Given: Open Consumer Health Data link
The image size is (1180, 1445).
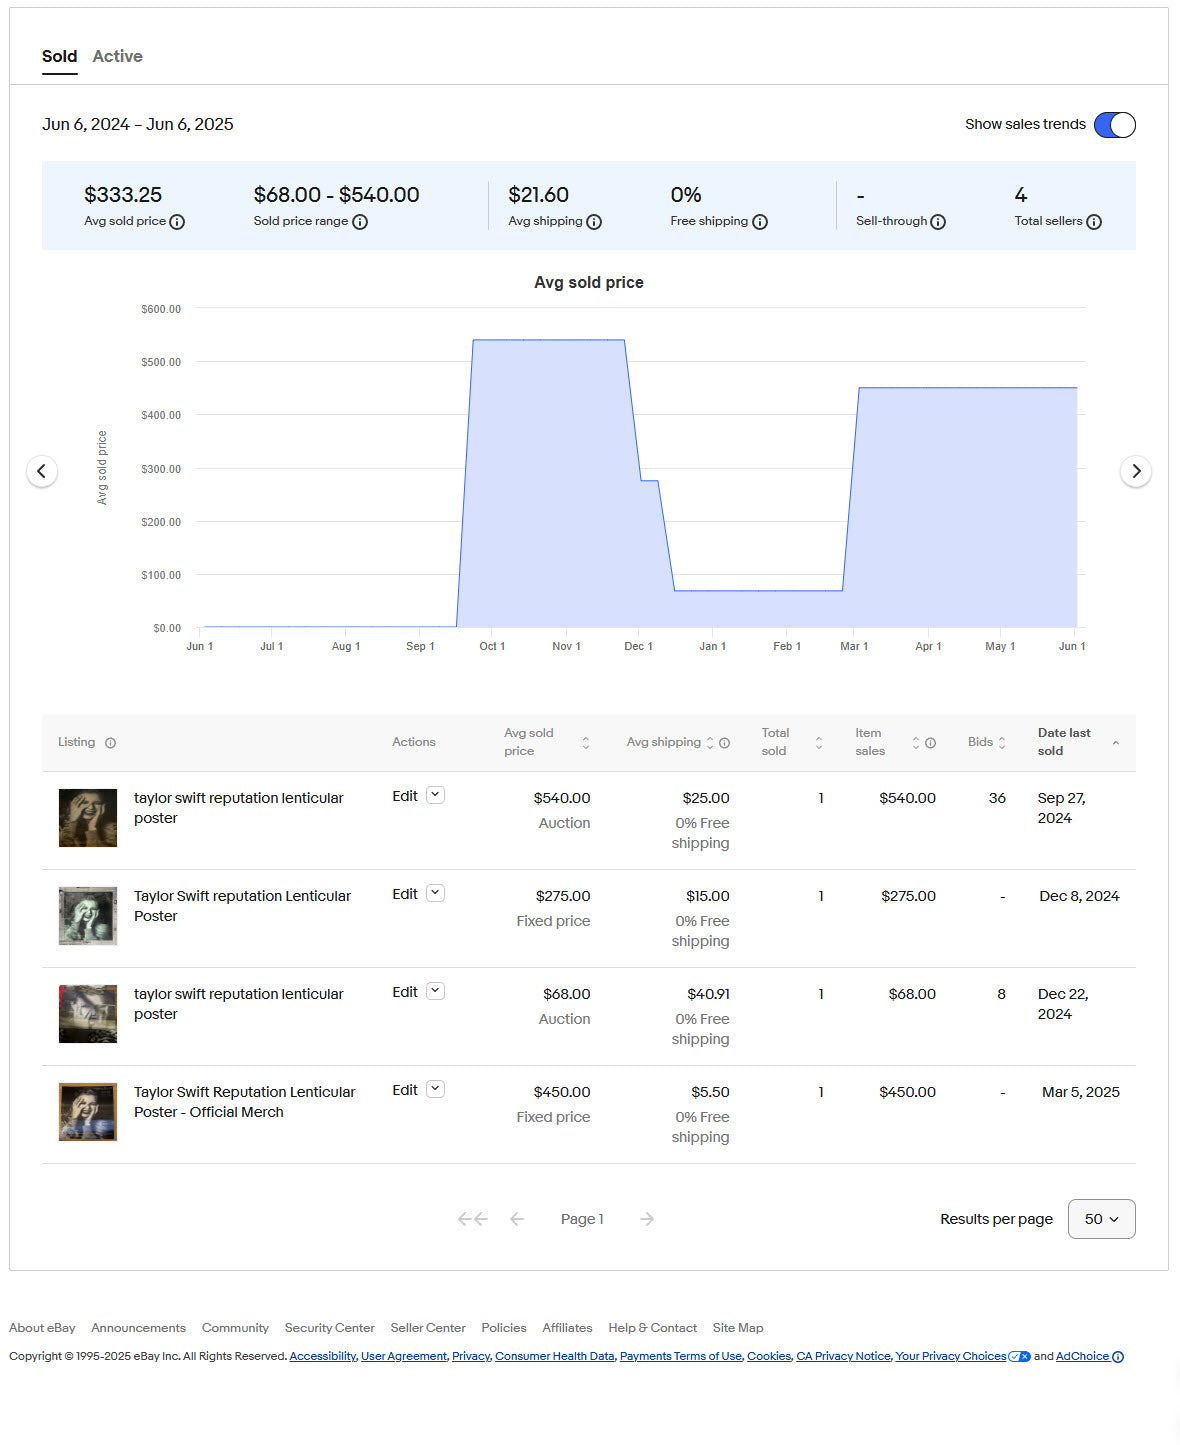Looking at the screenshot, I should click(555, 1357).
